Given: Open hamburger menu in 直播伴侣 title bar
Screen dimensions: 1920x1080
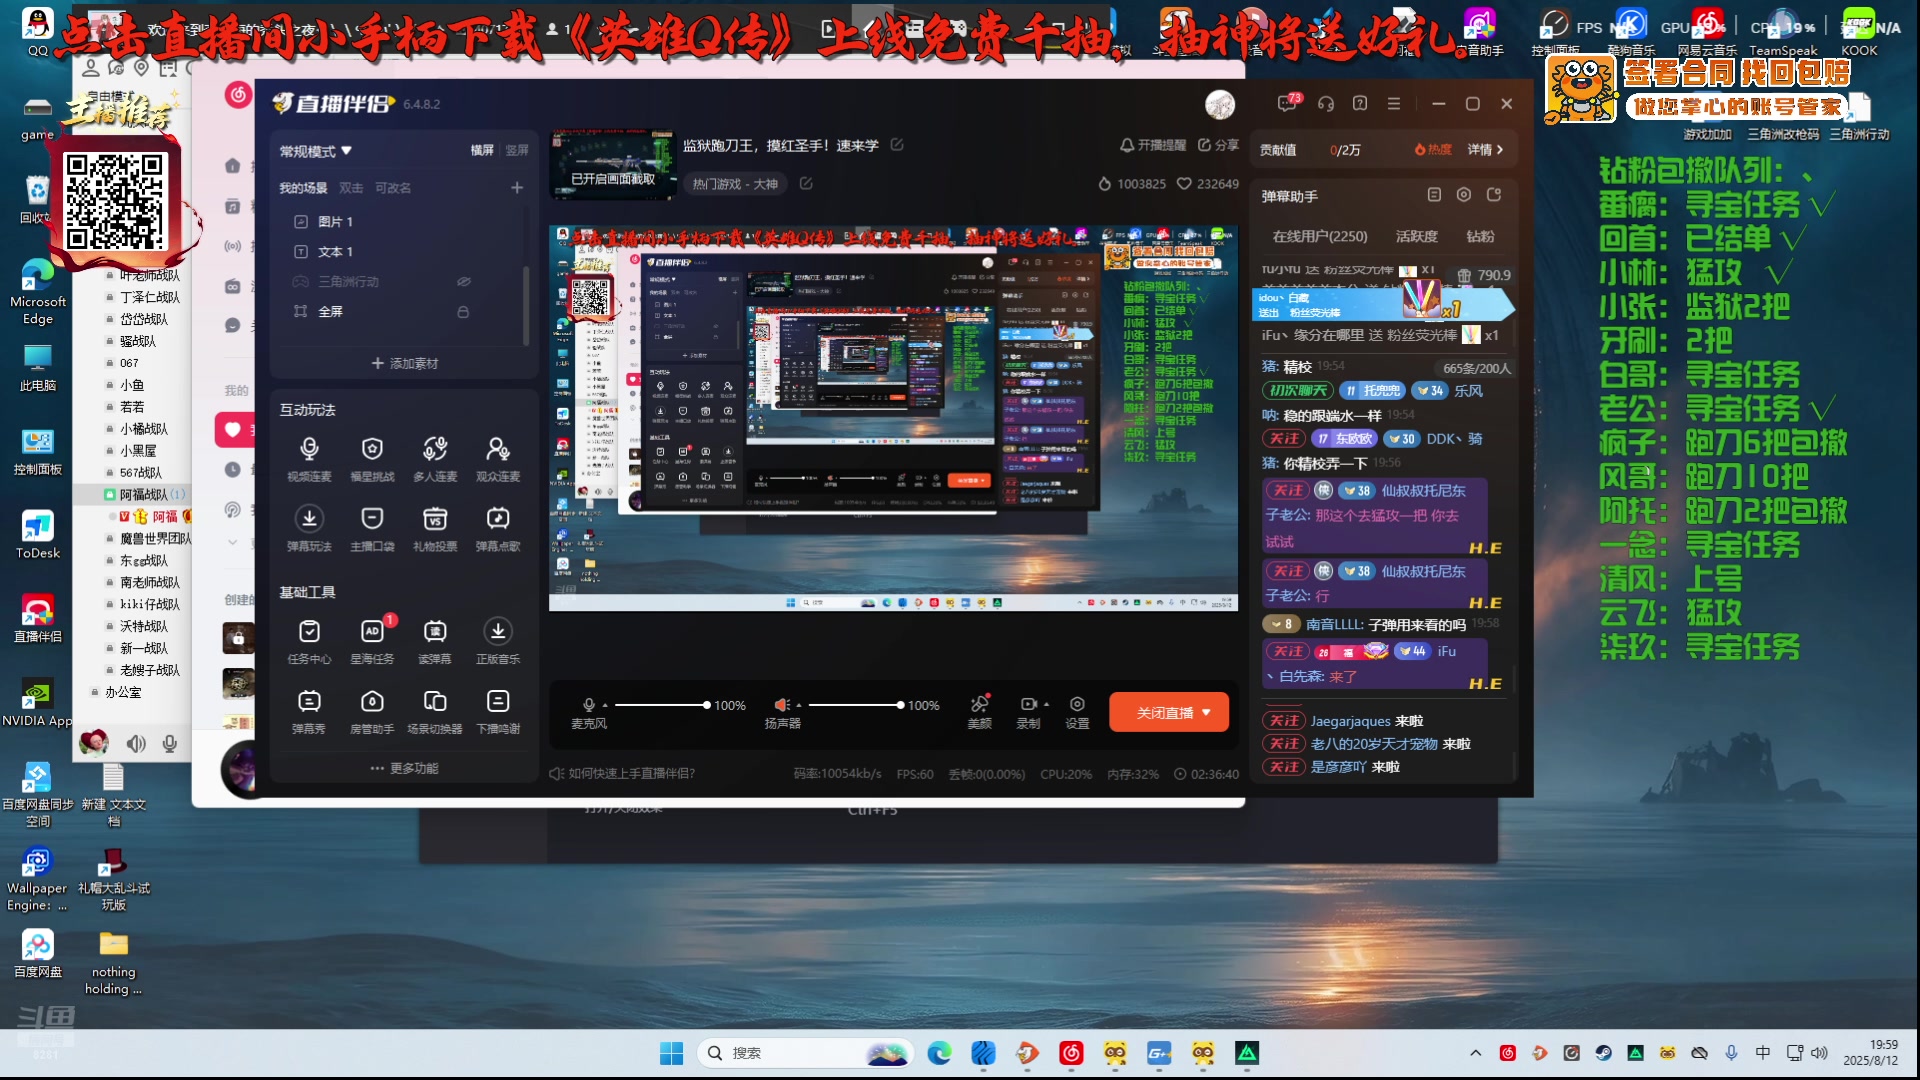Looking at the screenshot, I should 1394,103.
